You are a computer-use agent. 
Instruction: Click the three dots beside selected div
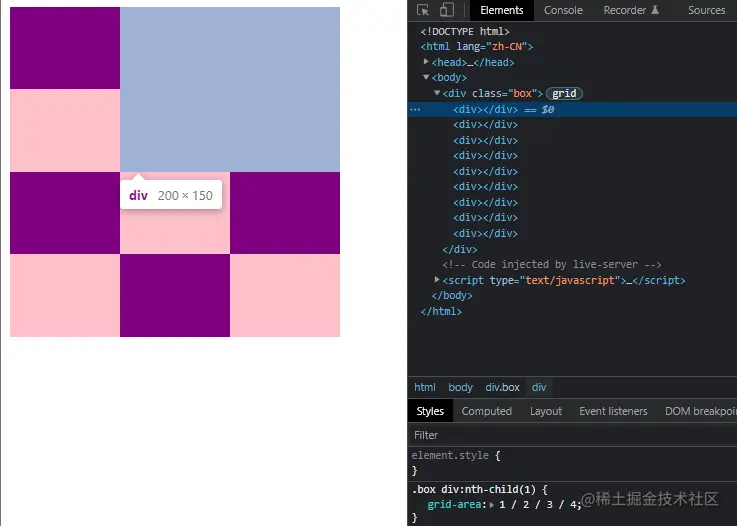pyautogui.click(x=415, y=110)
